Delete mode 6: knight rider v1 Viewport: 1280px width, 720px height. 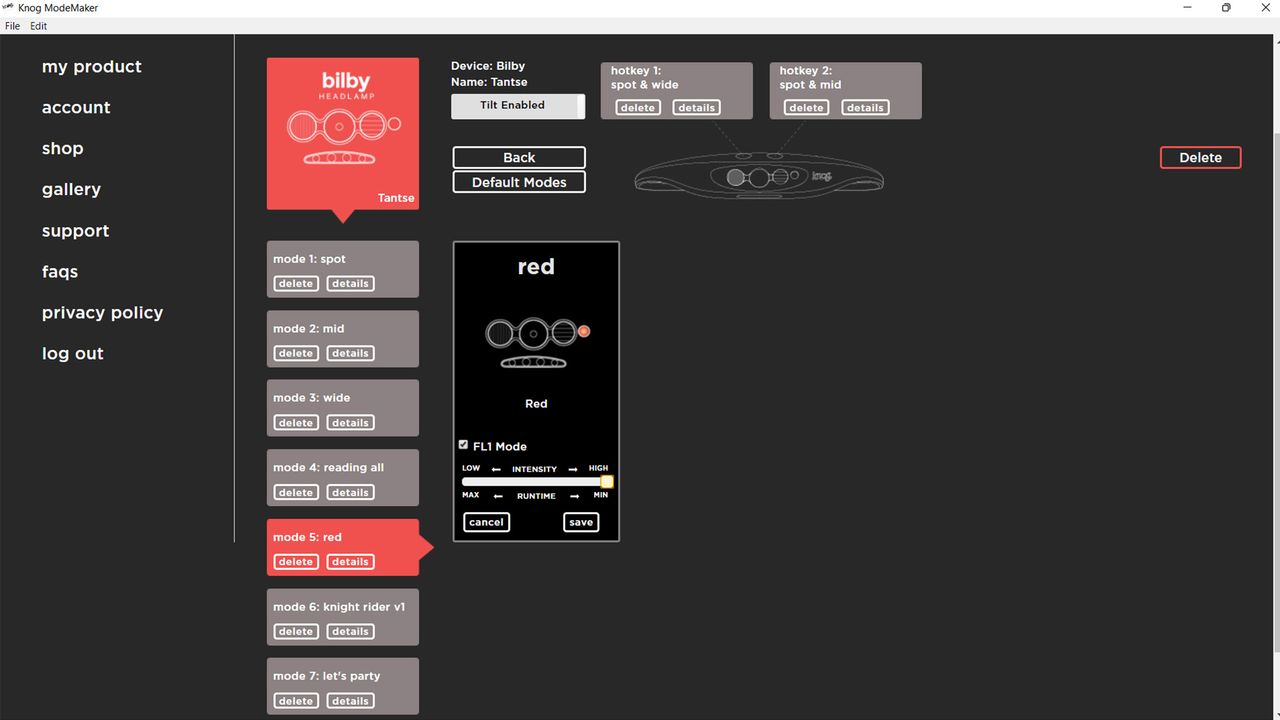tap(296, 631)
